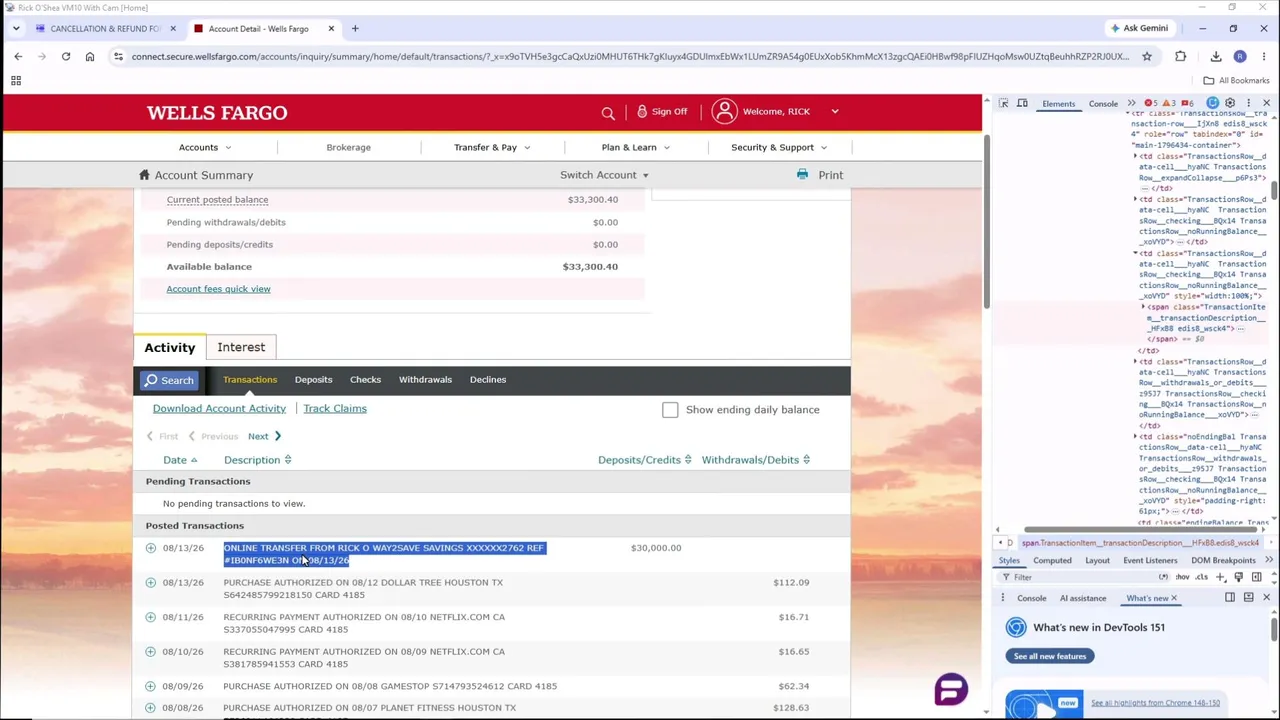Expand the GameStop transaction row

click(151, 686)
